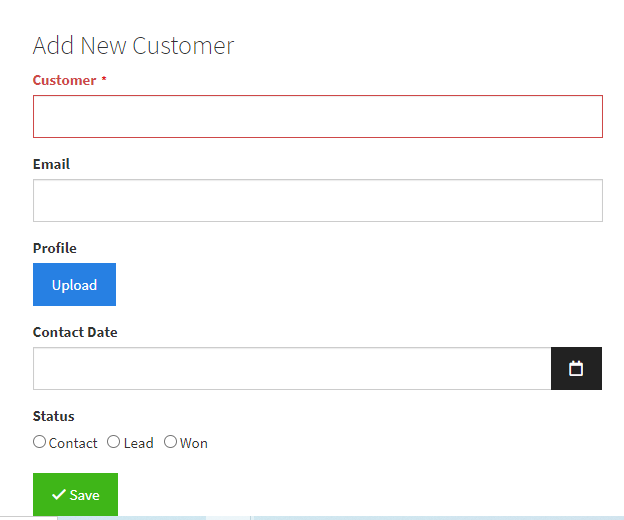Click the Add New Customer heading
This screenshot has width=624, height=520.
[134, 46]
